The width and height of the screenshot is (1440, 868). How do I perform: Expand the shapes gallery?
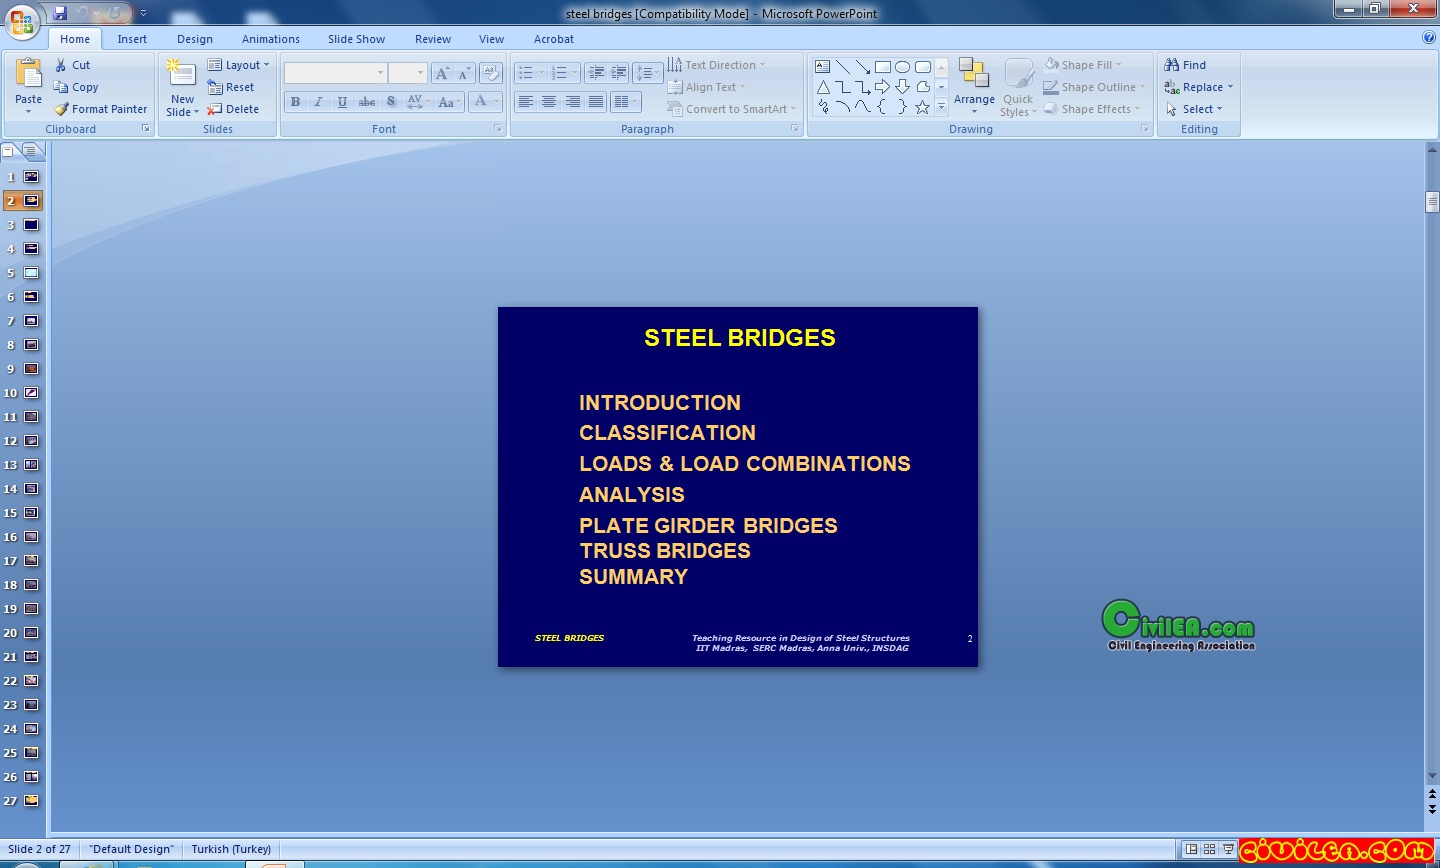941,107
